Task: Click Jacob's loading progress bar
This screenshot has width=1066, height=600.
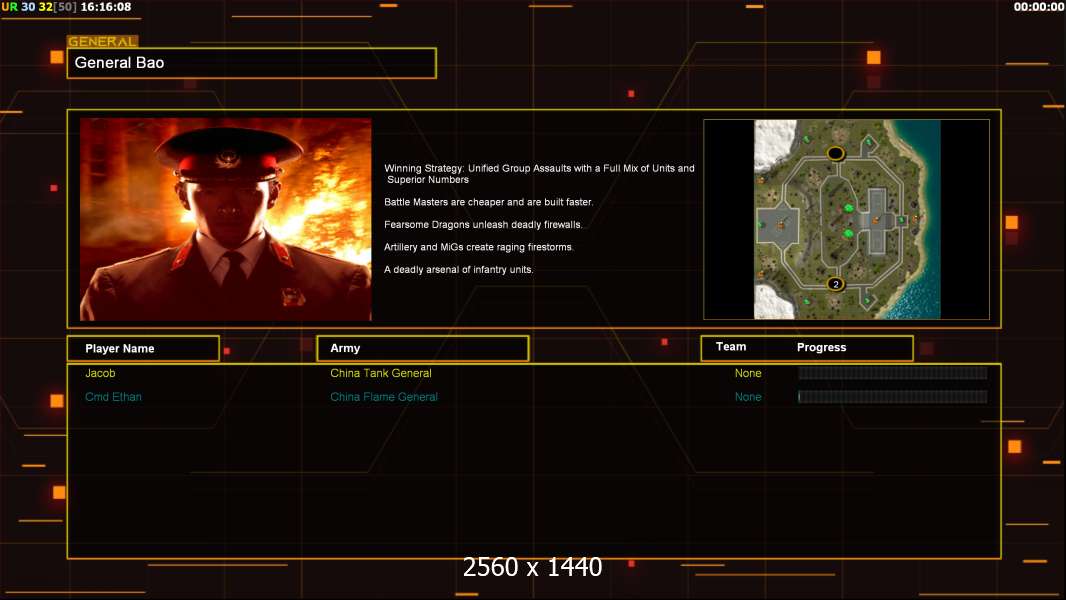Action: tap(893, 373)
